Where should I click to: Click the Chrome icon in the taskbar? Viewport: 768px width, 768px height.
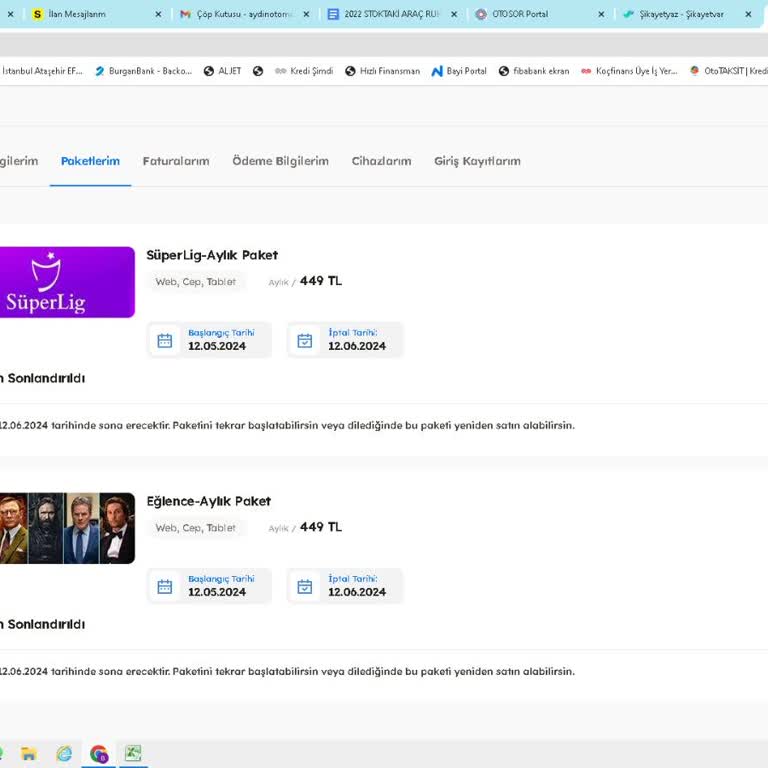pyautogui.click(x=99, y=754)
